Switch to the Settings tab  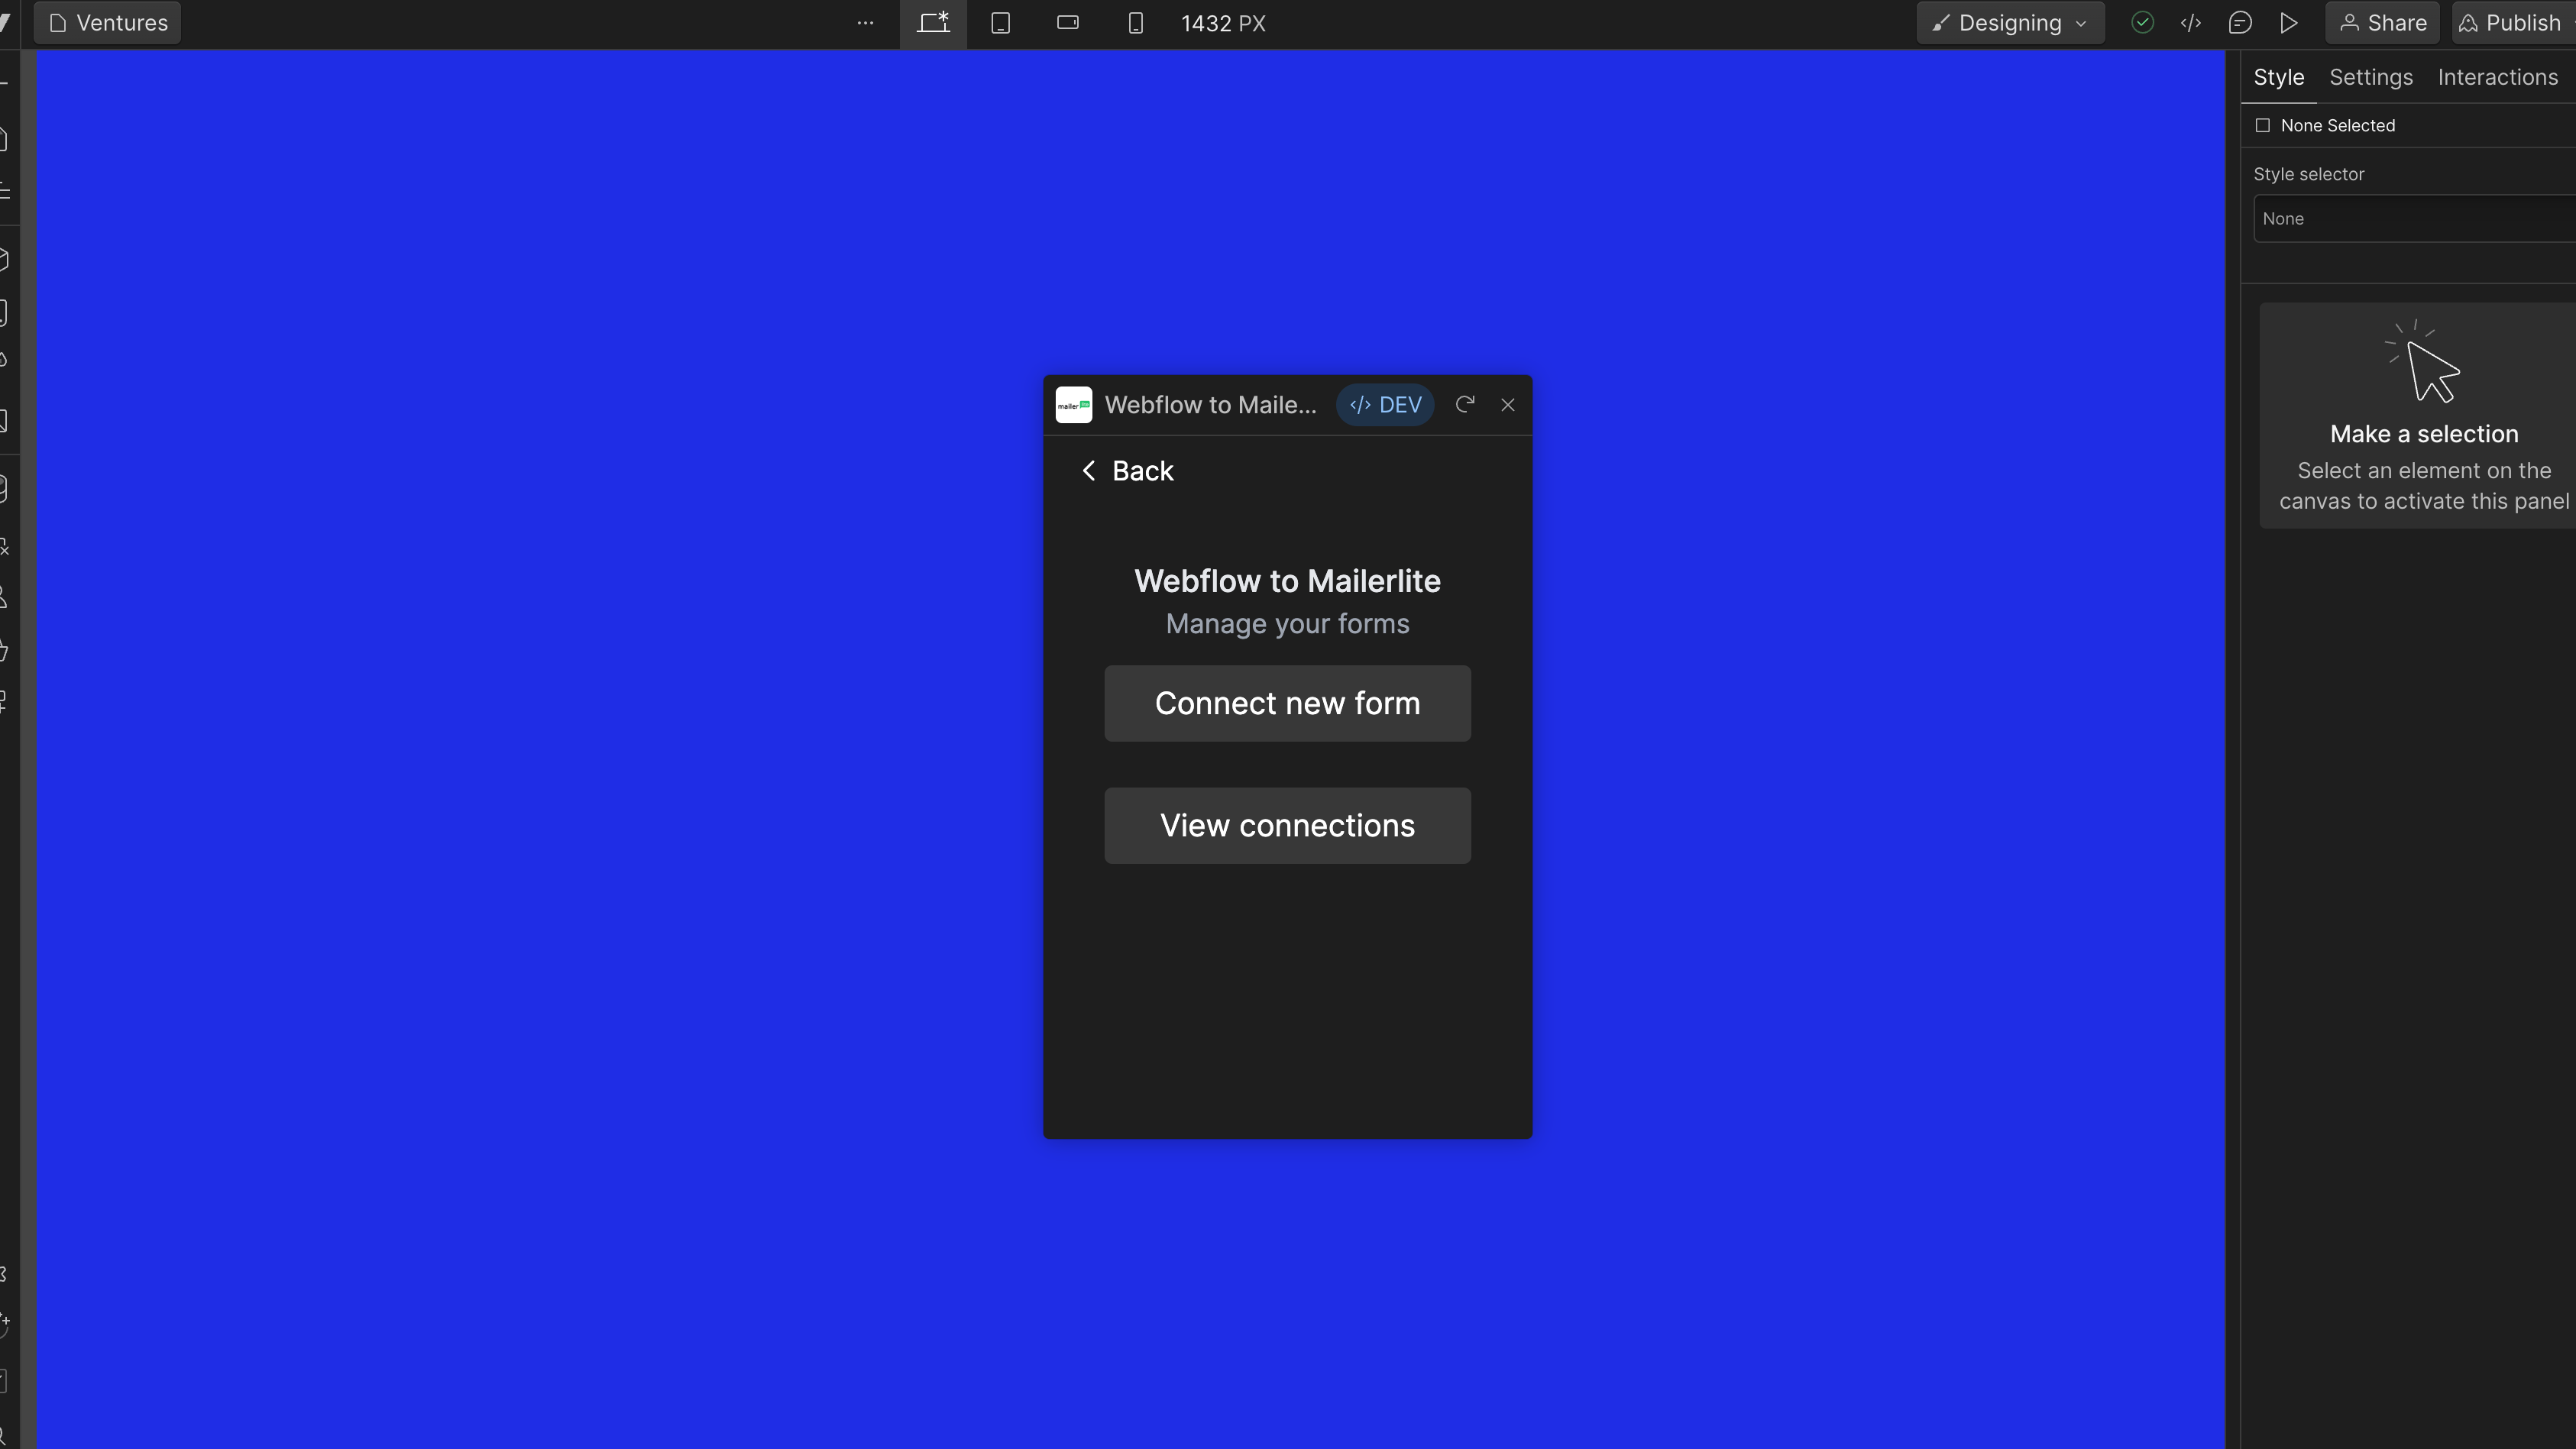pyautogui.click(x=2371, y=77)
